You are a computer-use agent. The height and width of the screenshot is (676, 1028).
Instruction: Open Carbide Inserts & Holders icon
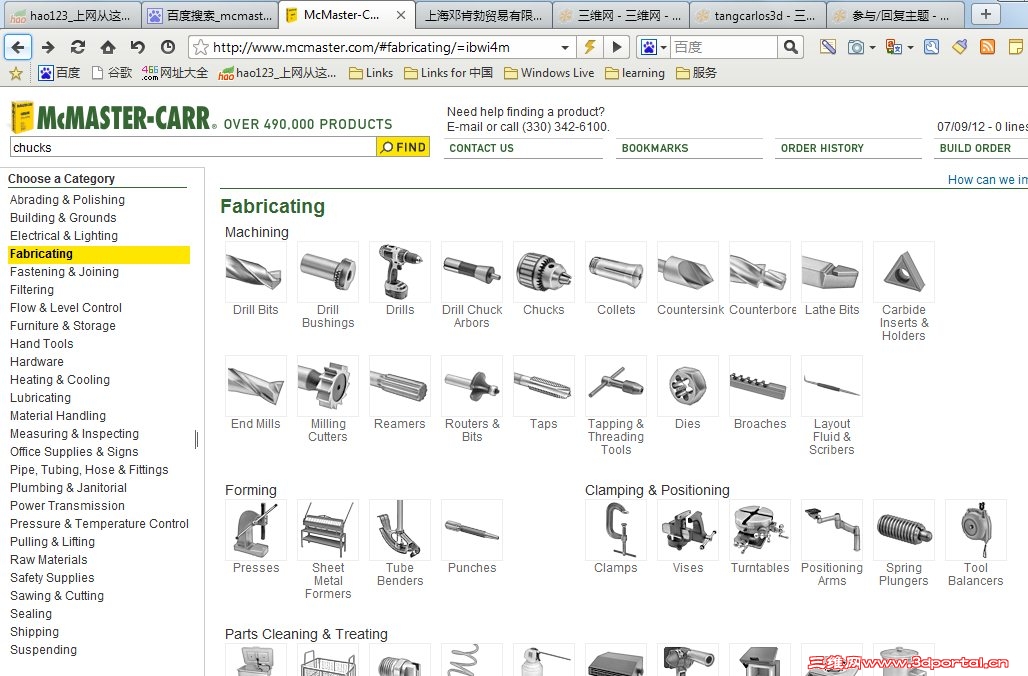904,271
